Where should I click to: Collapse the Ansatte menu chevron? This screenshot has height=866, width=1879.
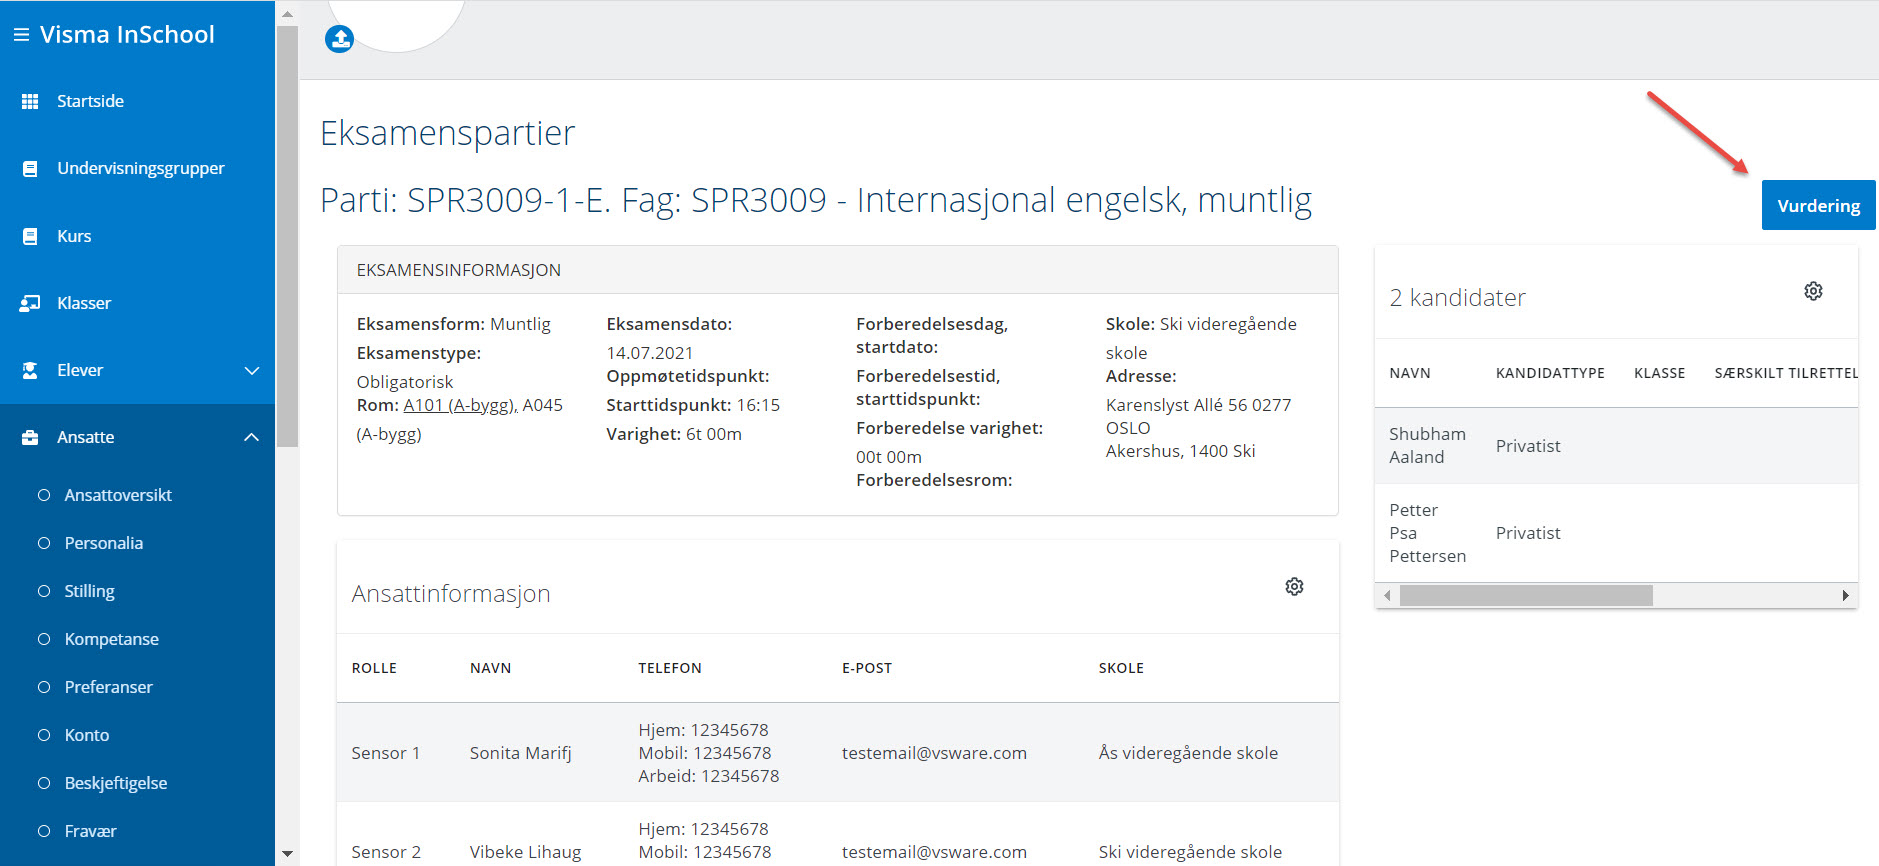tap(252, 437)
